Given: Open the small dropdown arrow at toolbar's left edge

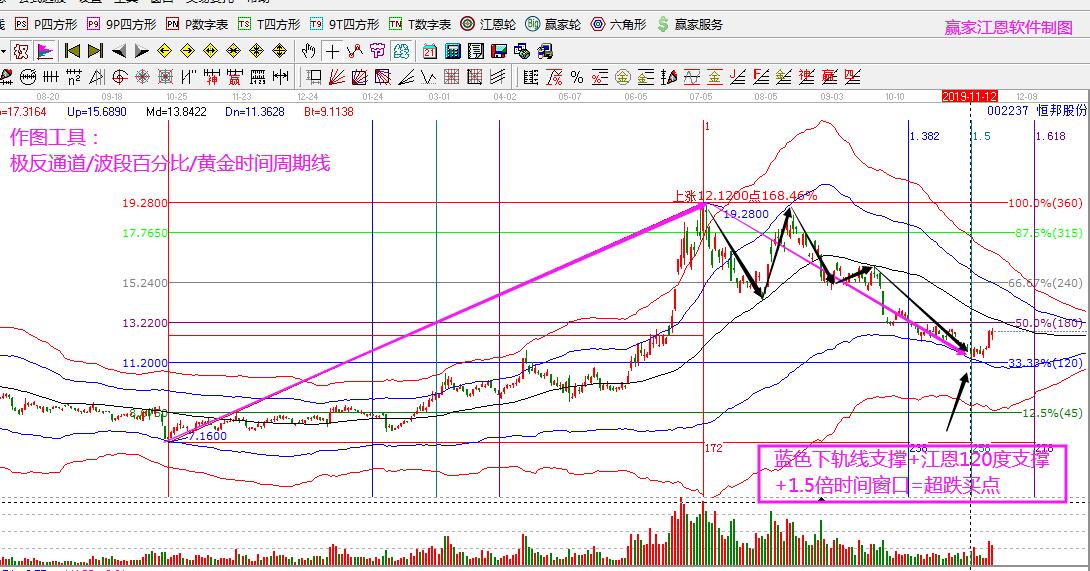Looking at the screenshot, I should pyautogui.click(x=4, y=51).
